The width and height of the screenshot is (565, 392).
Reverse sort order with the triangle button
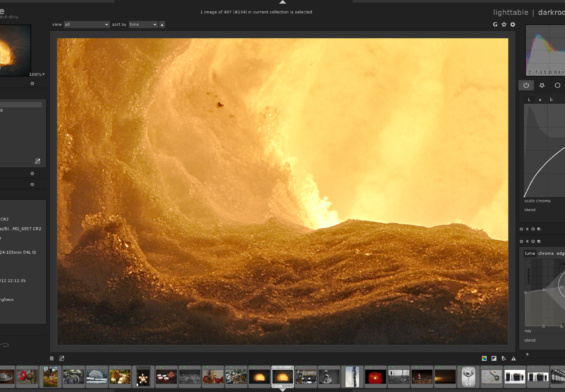point(162,24)
